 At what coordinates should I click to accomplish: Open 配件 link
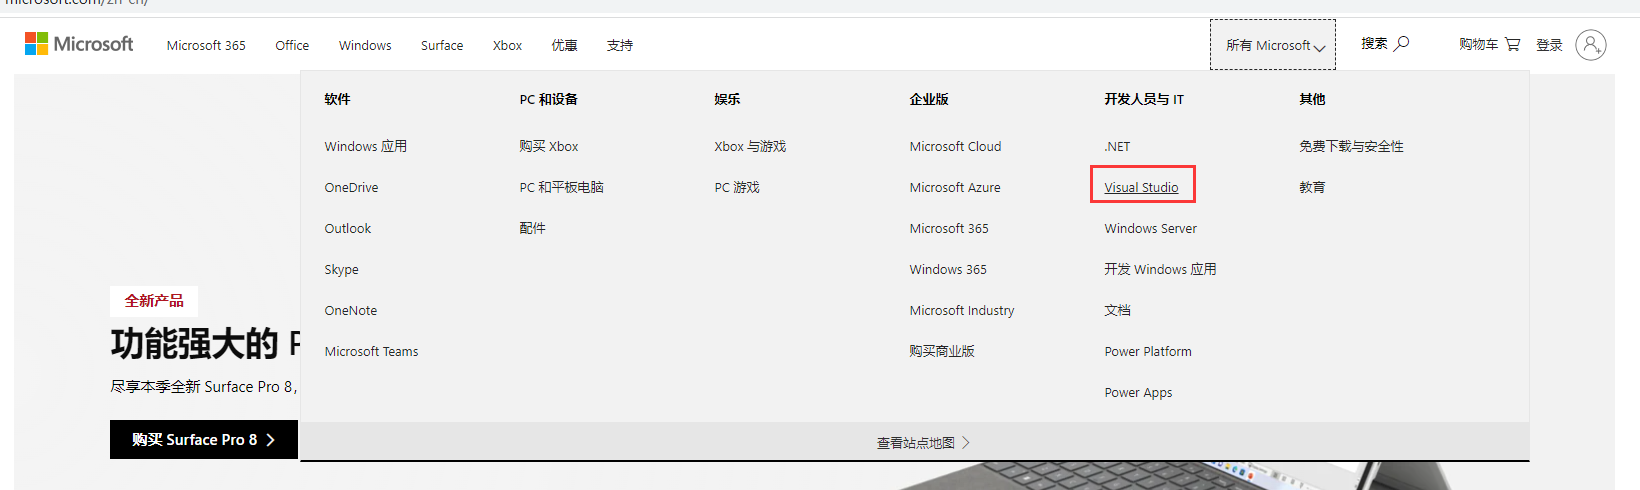532,228
